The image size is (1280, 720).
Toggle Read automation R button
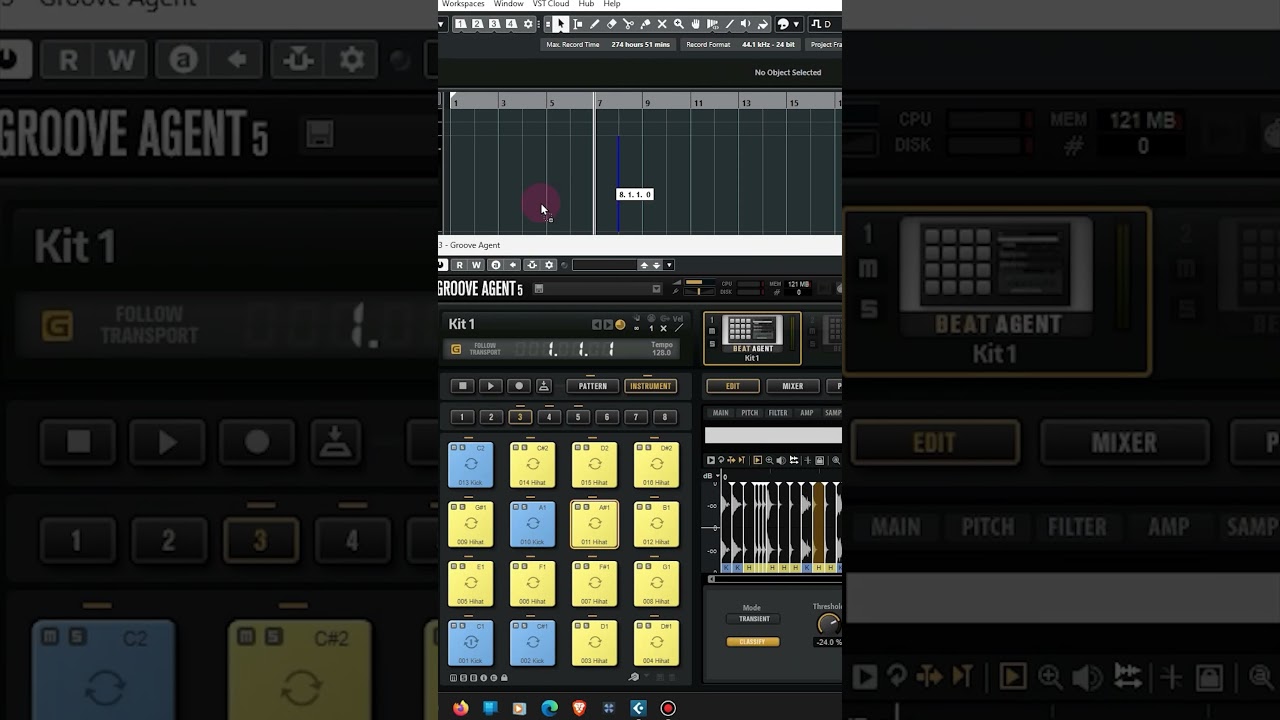pos(459,265)
